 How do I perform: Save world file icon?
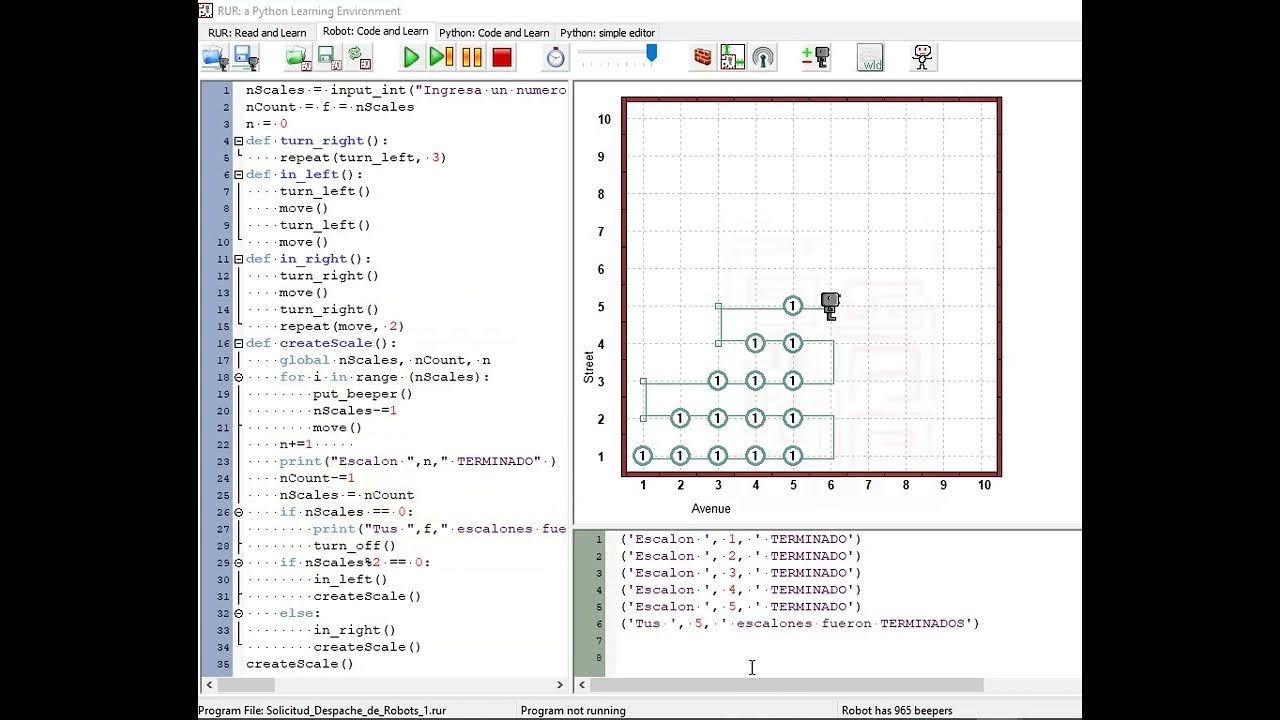pyautogui.click(x=328, y=58)
